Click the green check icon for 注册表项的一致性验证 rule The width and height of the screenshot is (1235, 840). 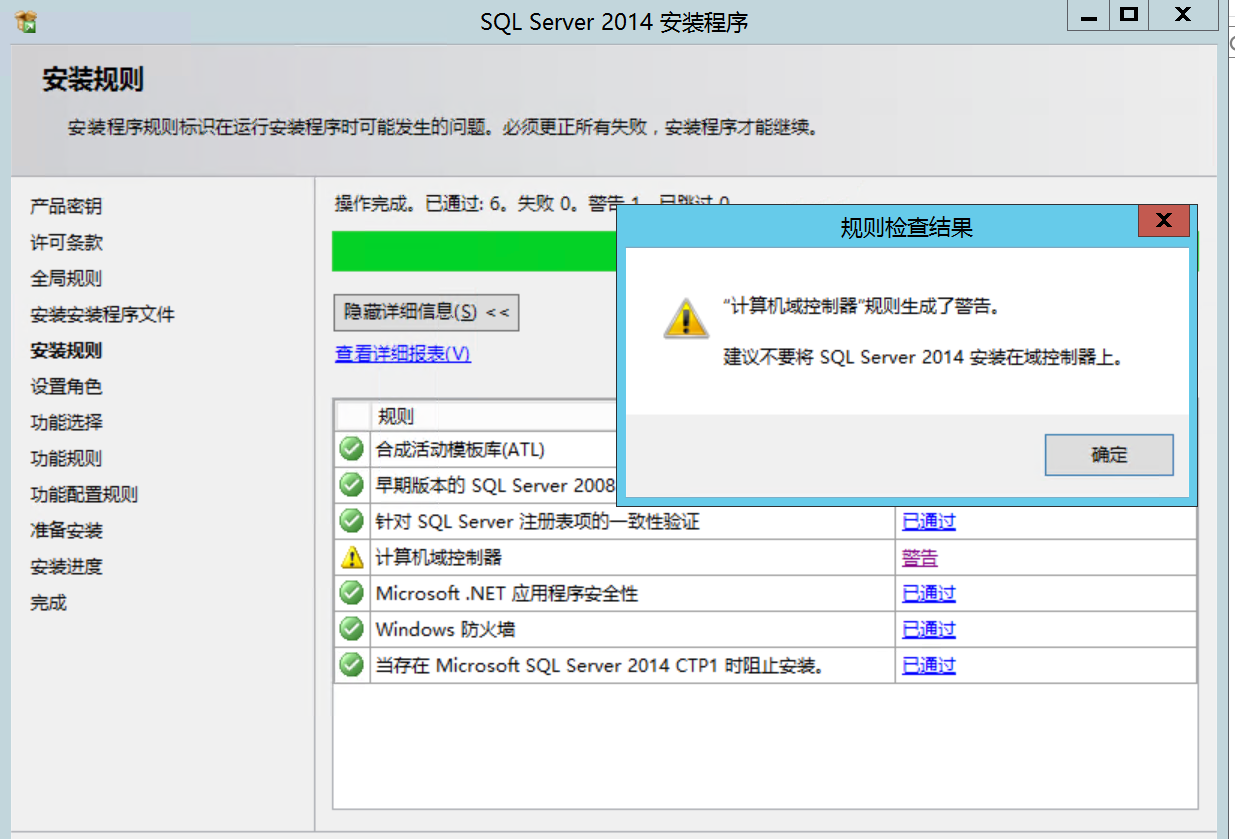pyautogui.click(x=352, y=521)
